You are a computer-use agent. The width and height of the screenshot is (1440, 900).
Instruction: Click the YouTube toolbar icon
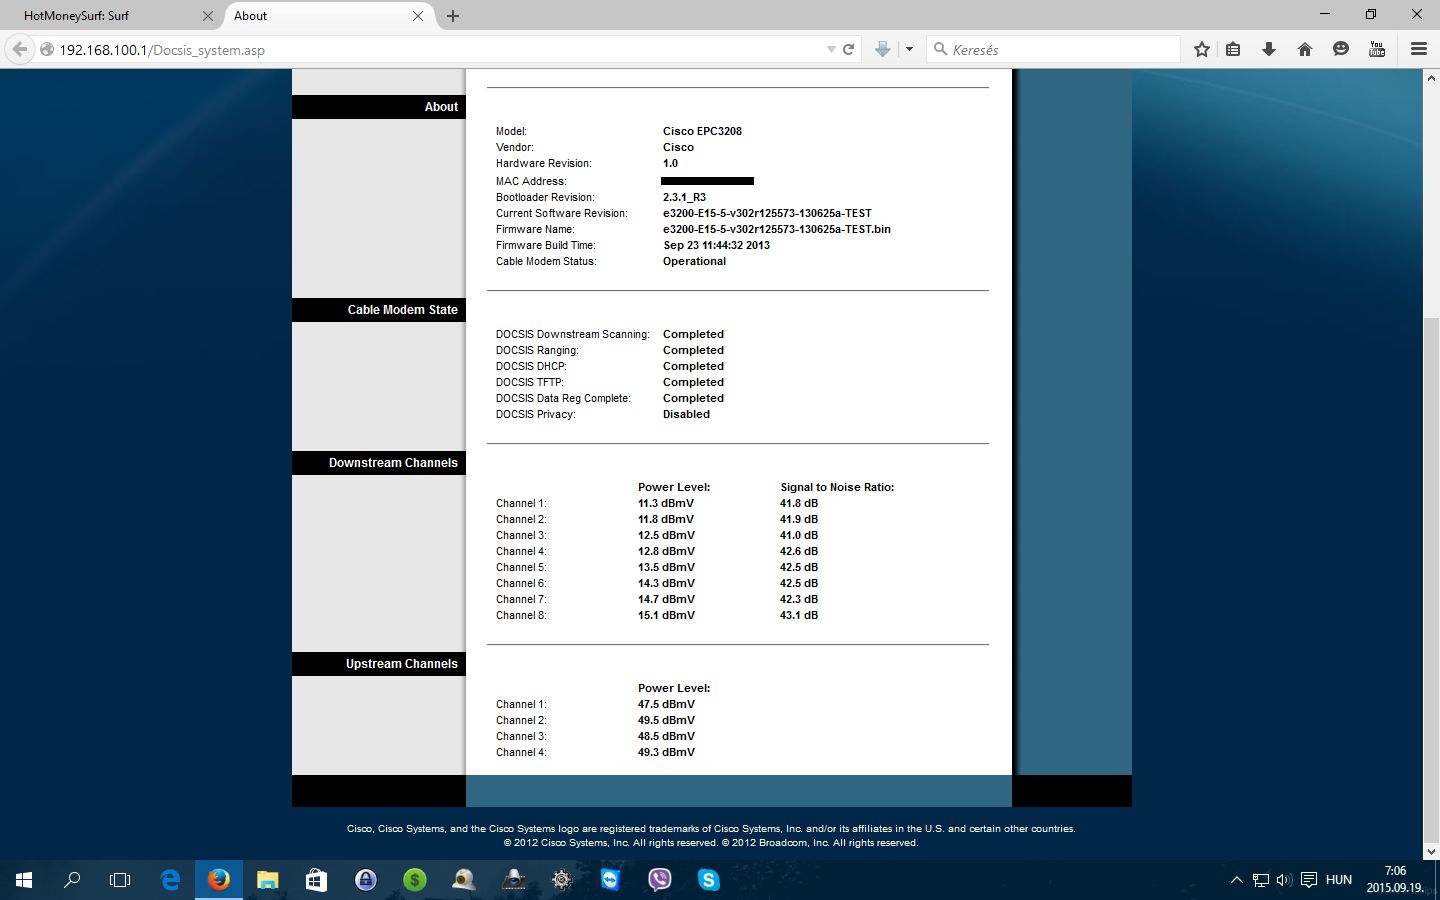tap(1377, 49)
